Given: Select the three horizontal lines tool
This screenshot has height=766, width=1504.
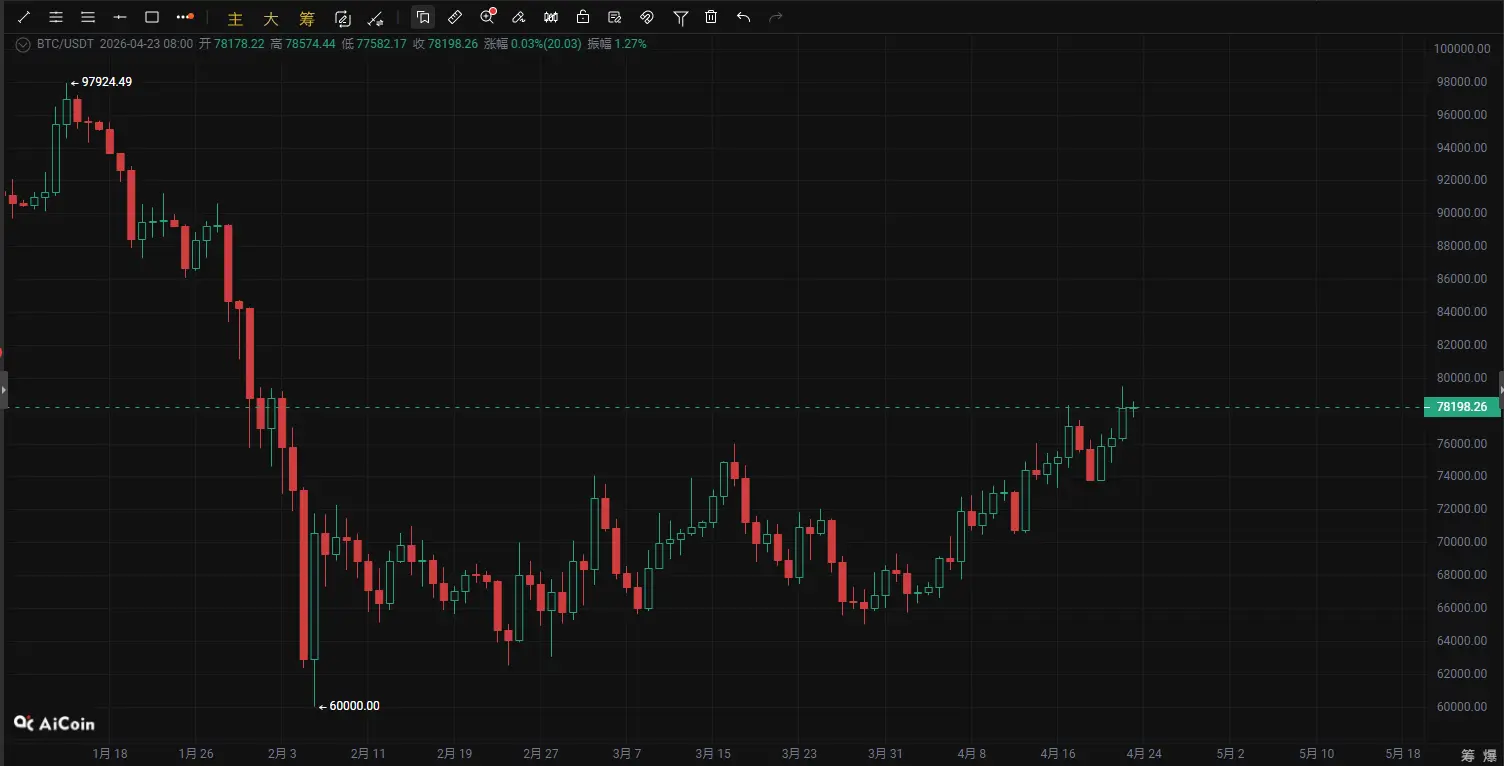Looking at the screenshot, I should click(88, 17).
